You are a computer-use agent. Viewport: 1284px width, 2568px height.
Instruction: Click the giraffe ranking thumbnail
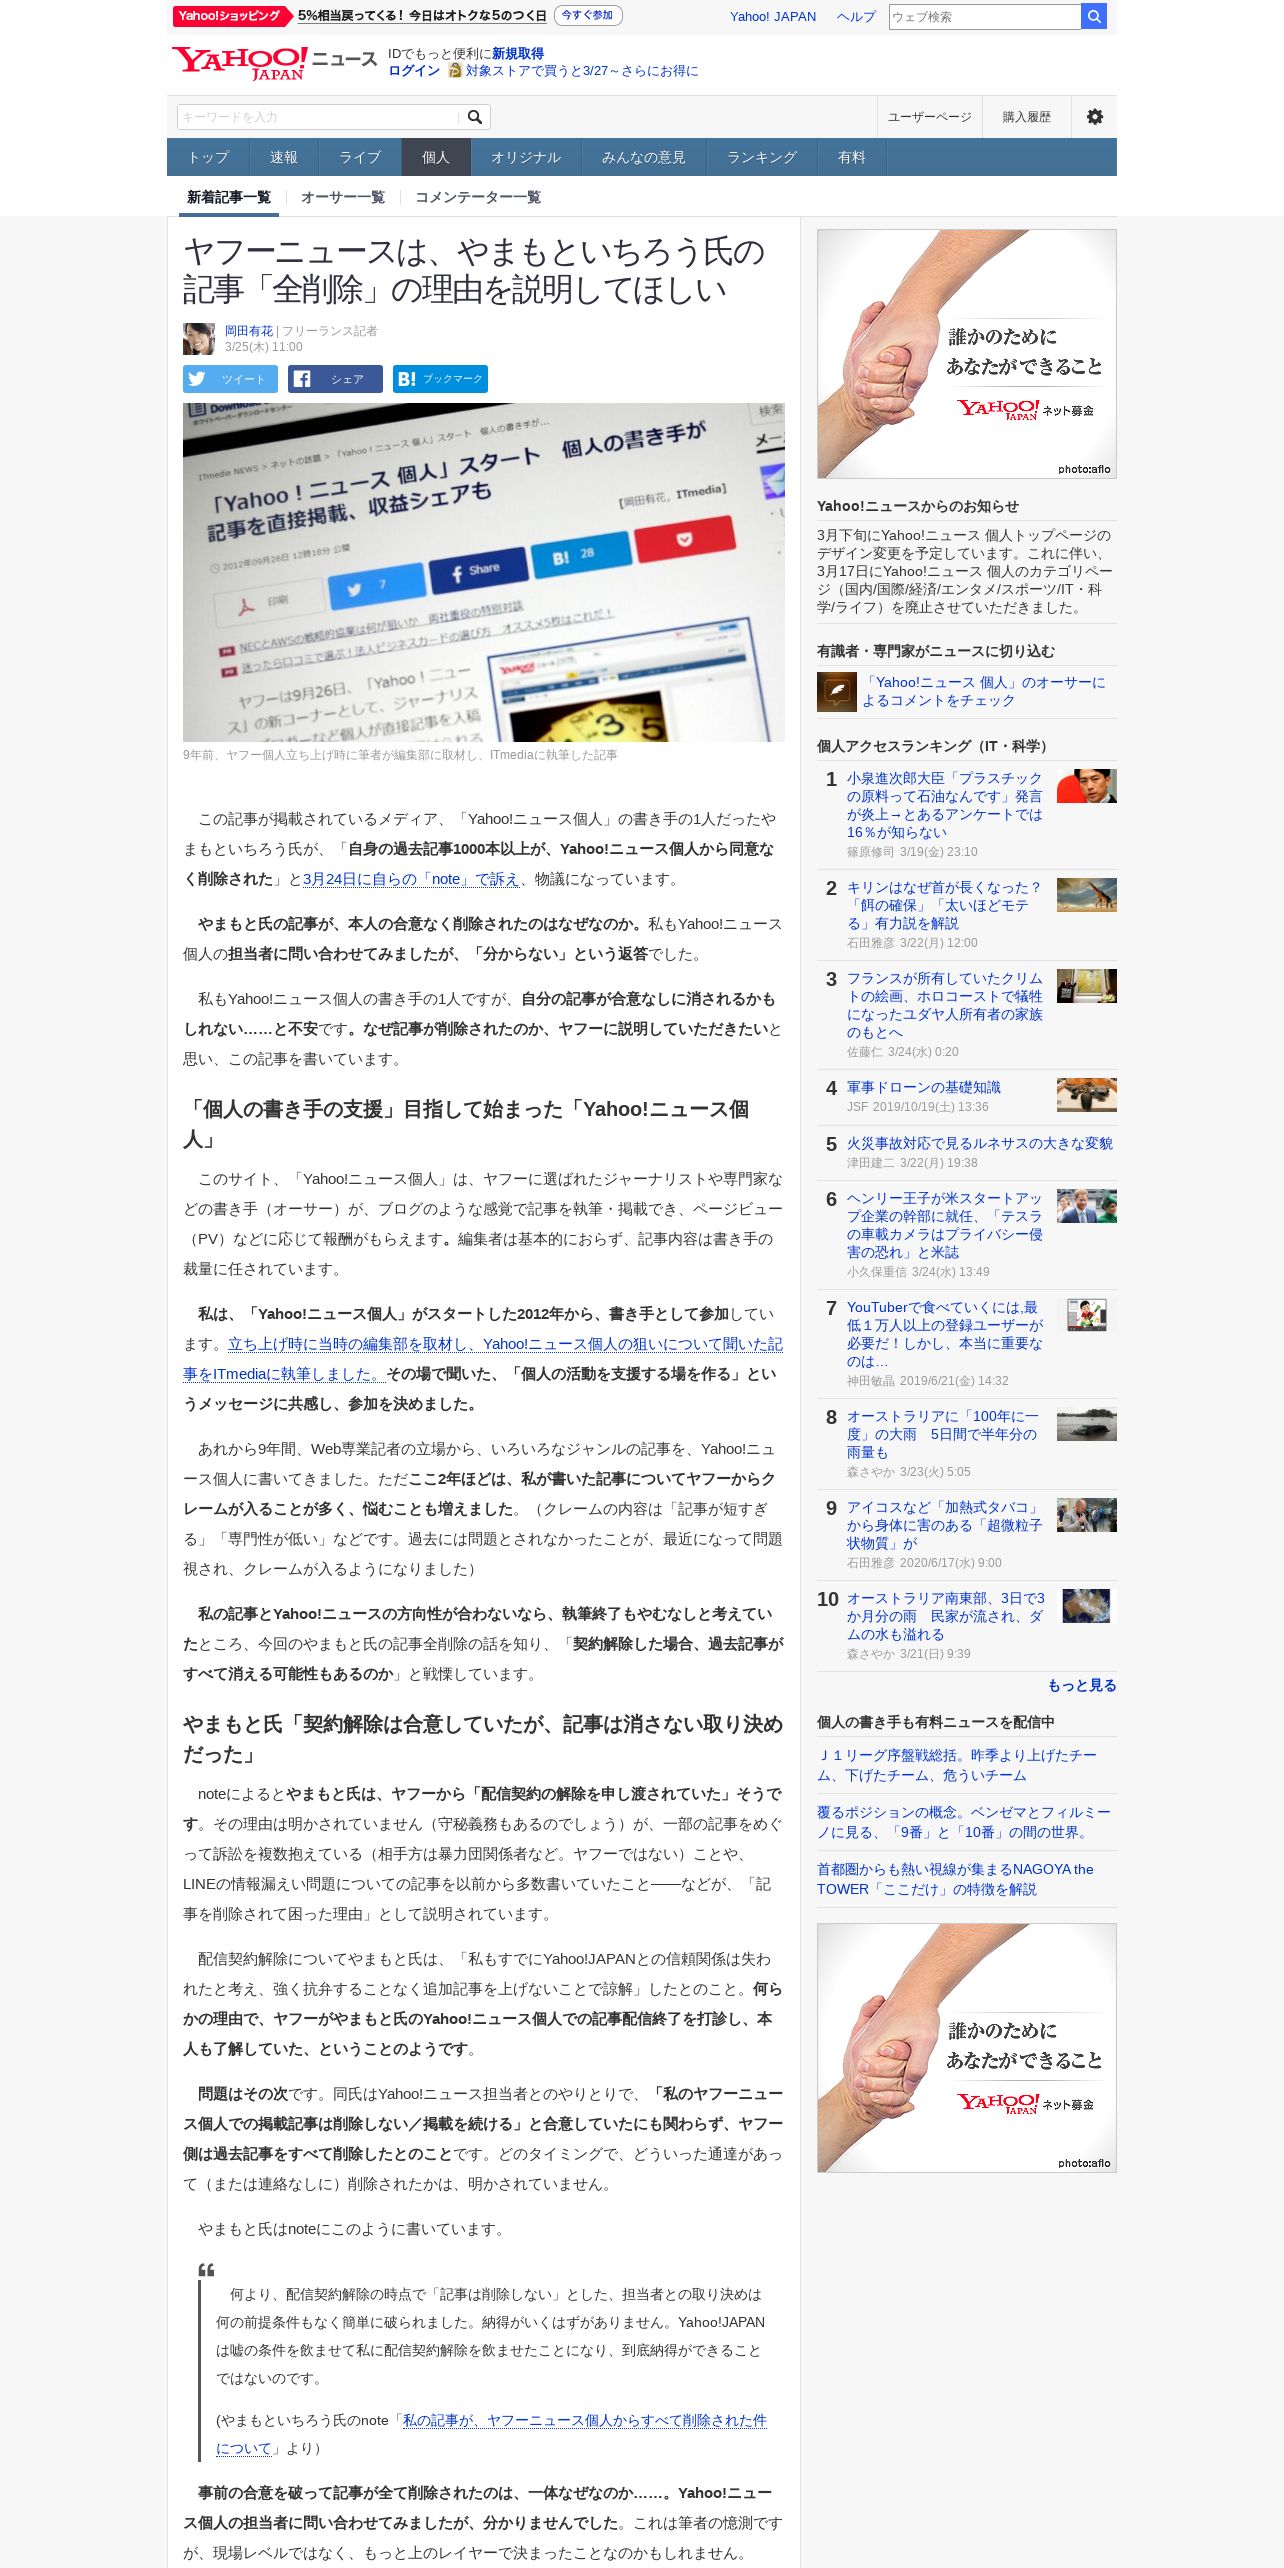[x=1087, y=895]
